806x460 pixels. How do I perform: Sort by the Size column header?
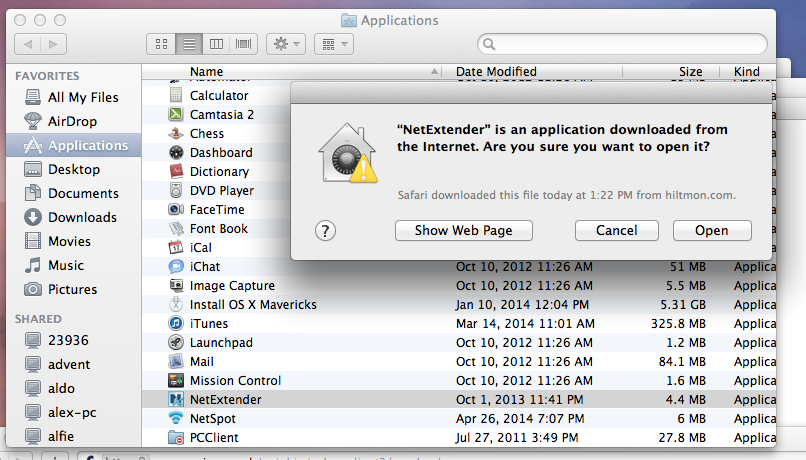pos(671,71)
